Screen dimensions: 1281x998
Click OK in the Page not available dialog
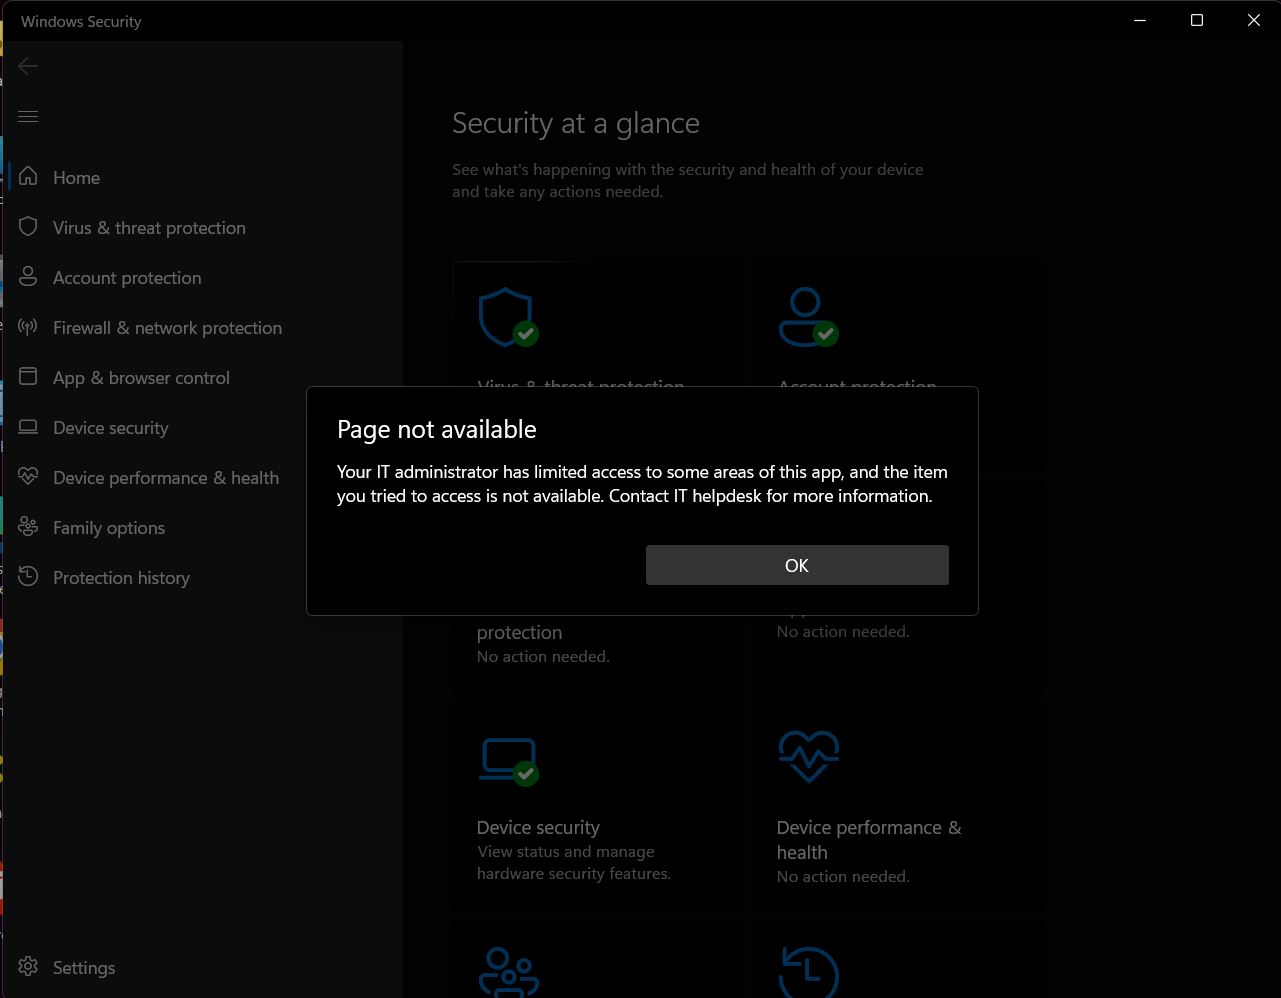point(797,565)
